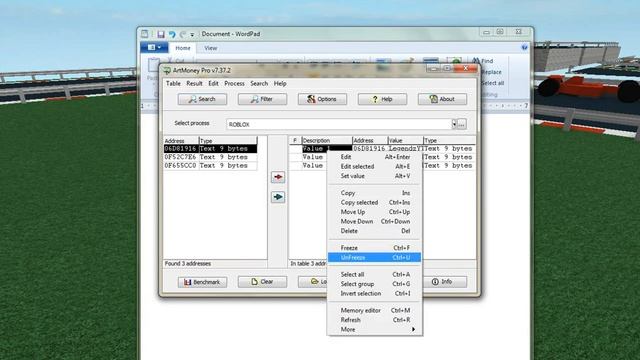The width and height of the screenshot is (640, 360).
Task: Open the WordPad application menu button
Action: (154, 48)
